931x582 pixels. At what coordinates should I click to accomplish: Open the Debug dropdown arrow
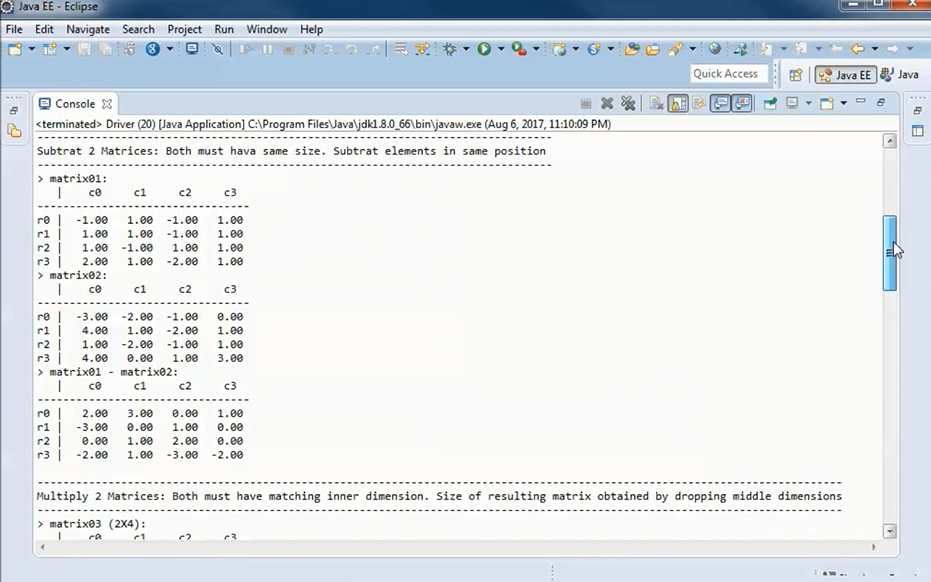click(x=466, y=49)
